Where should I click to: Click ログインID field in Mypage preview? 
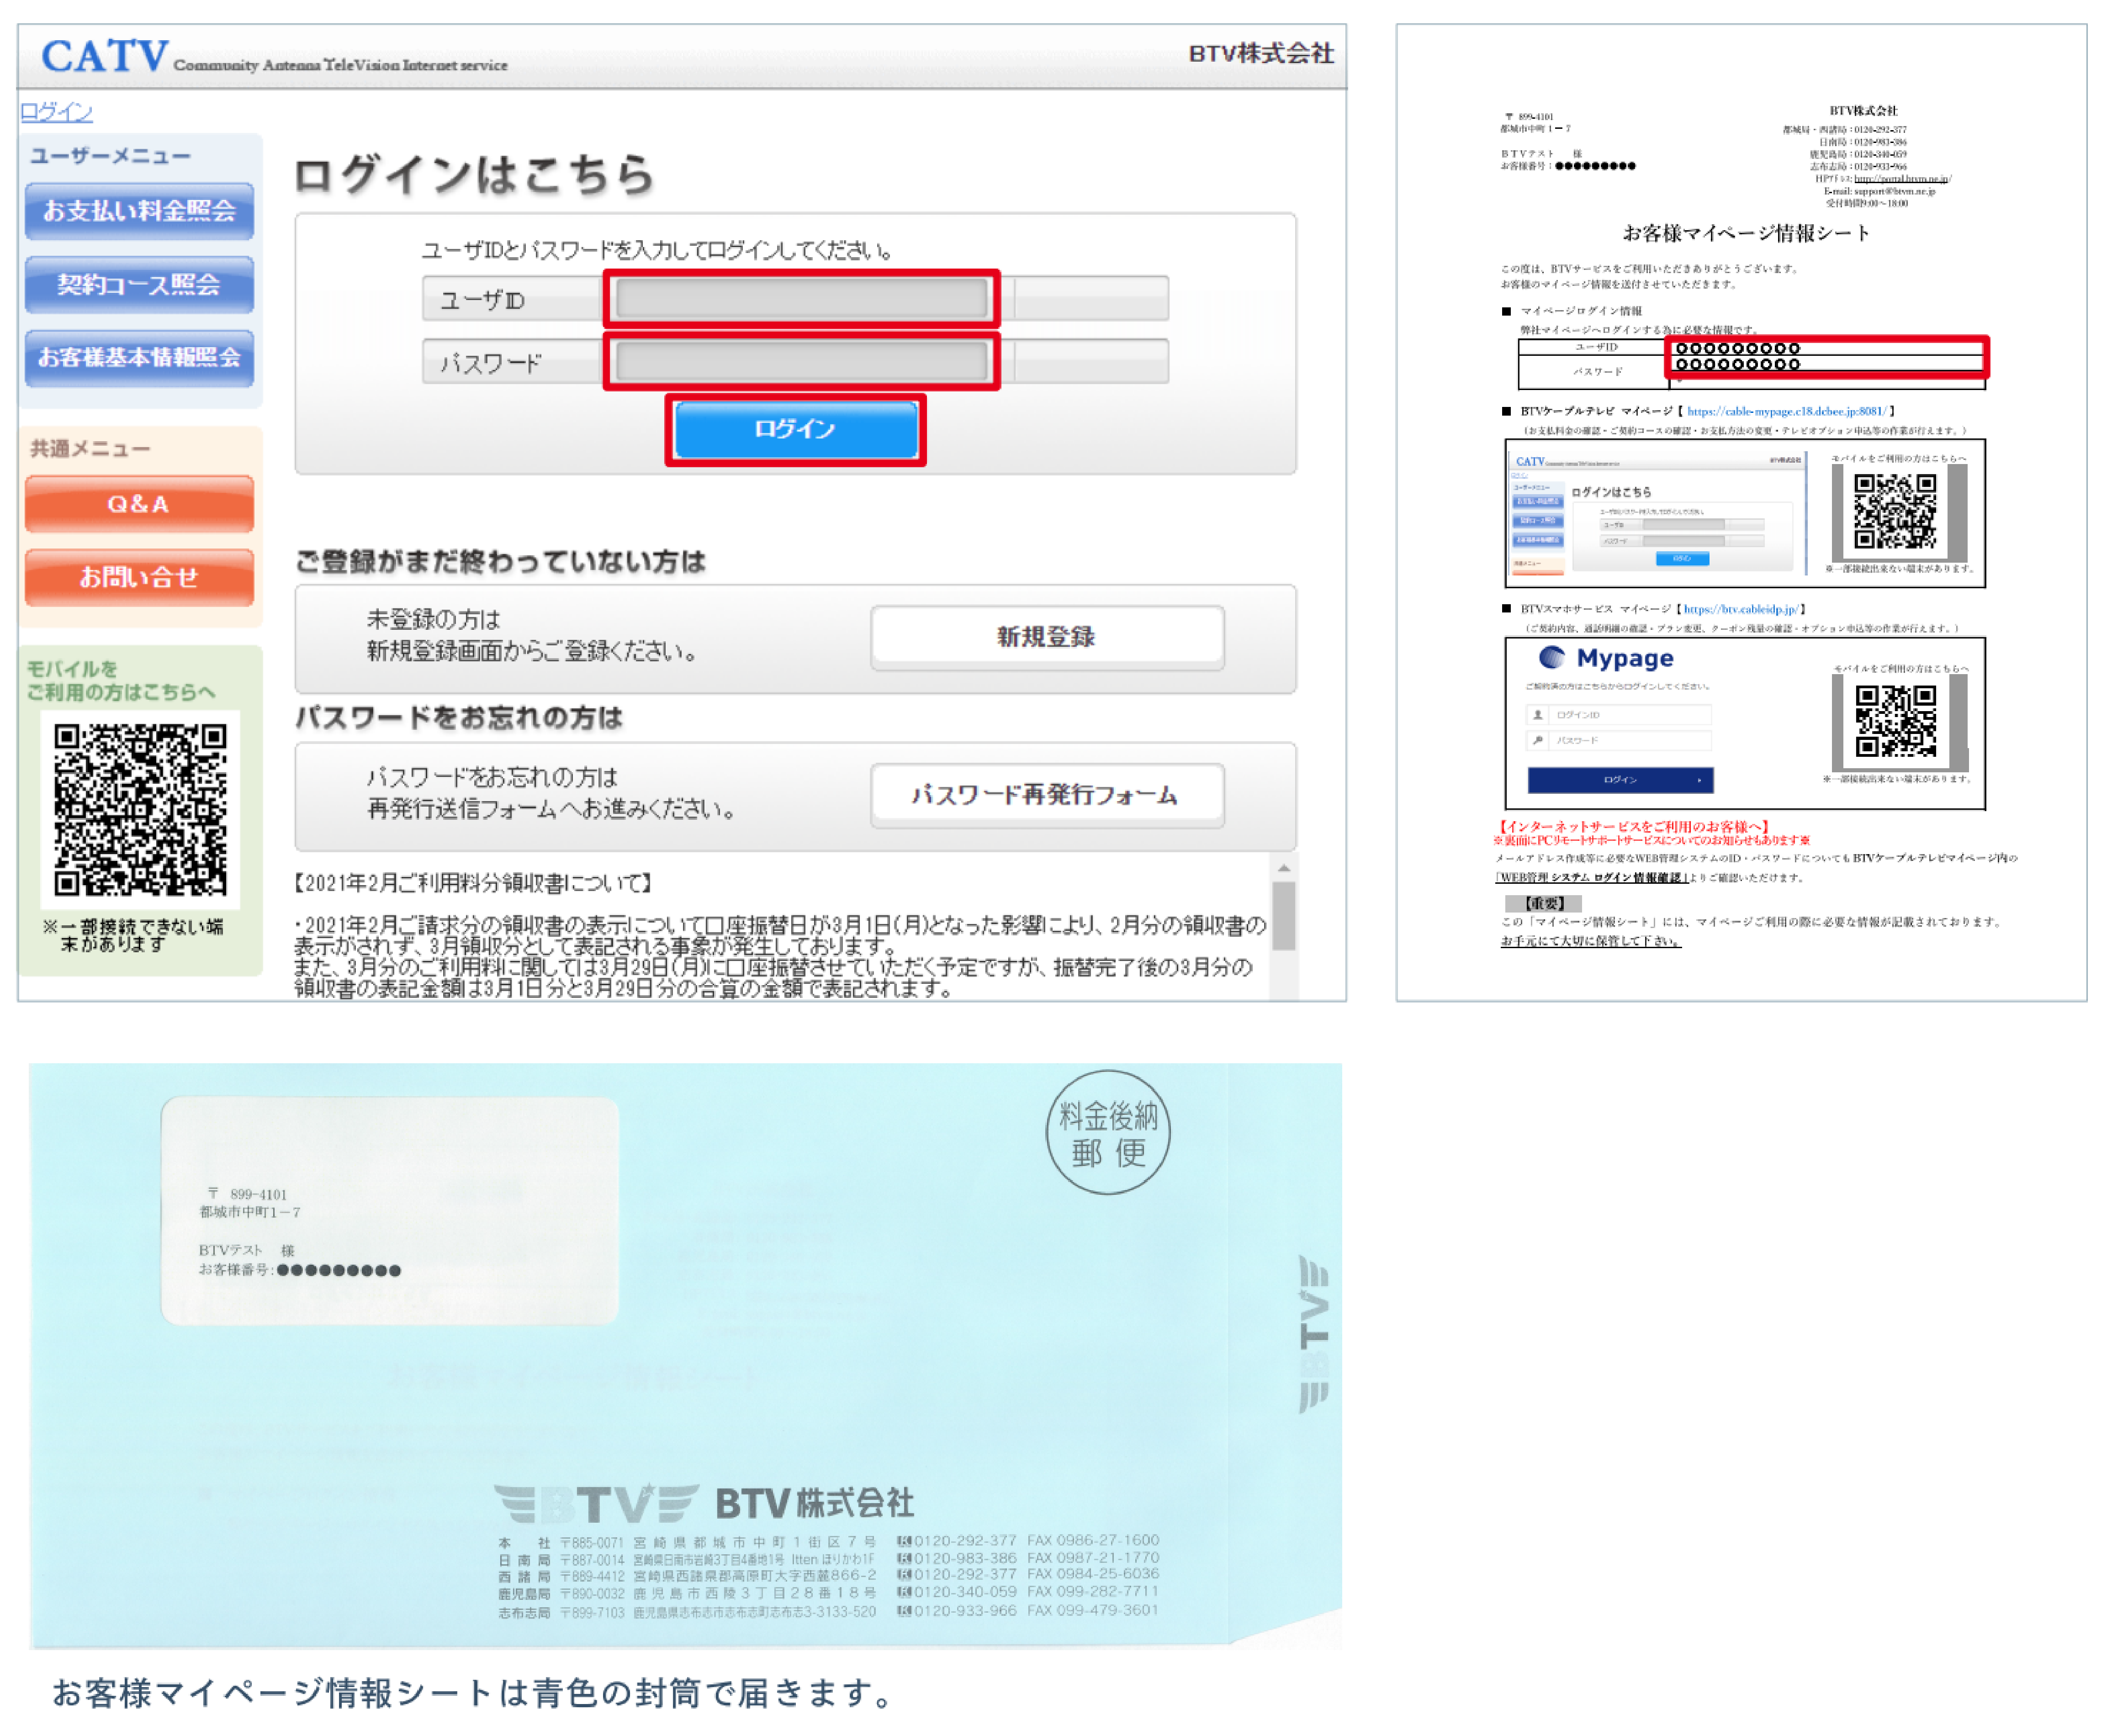(x=1619, y=715)
